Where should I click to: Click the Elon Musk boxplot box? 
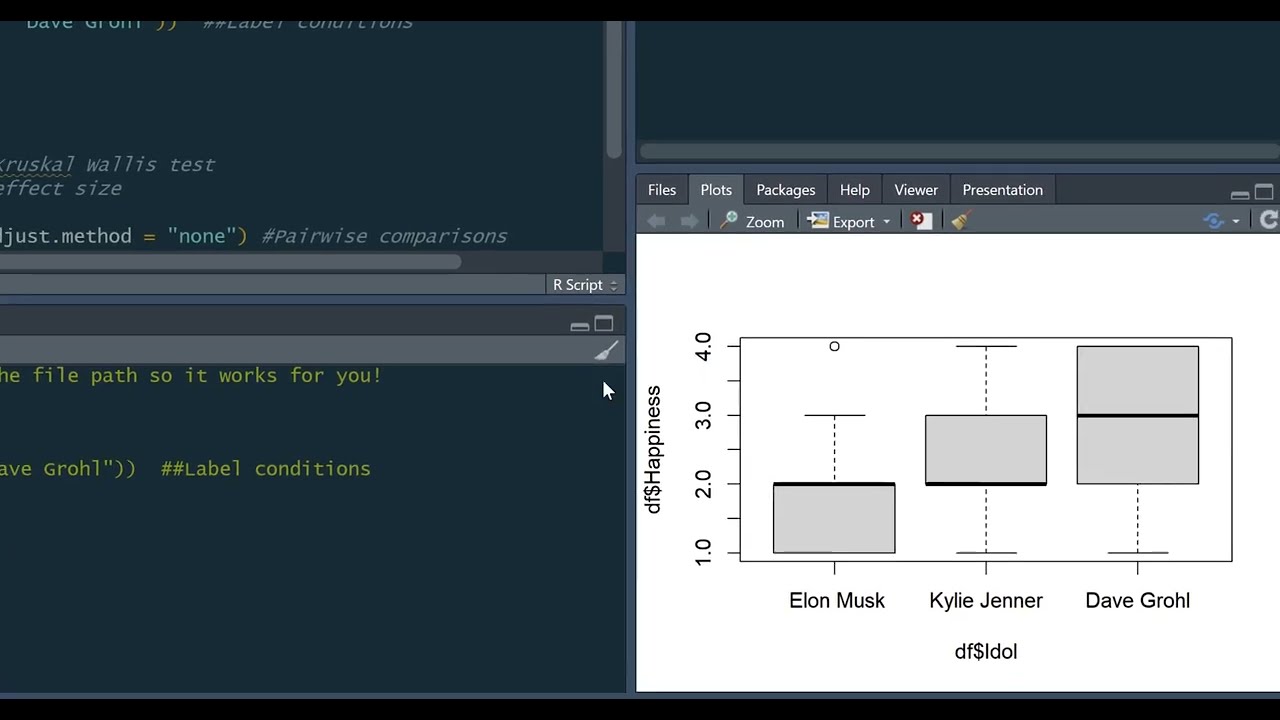pos(834,518)
